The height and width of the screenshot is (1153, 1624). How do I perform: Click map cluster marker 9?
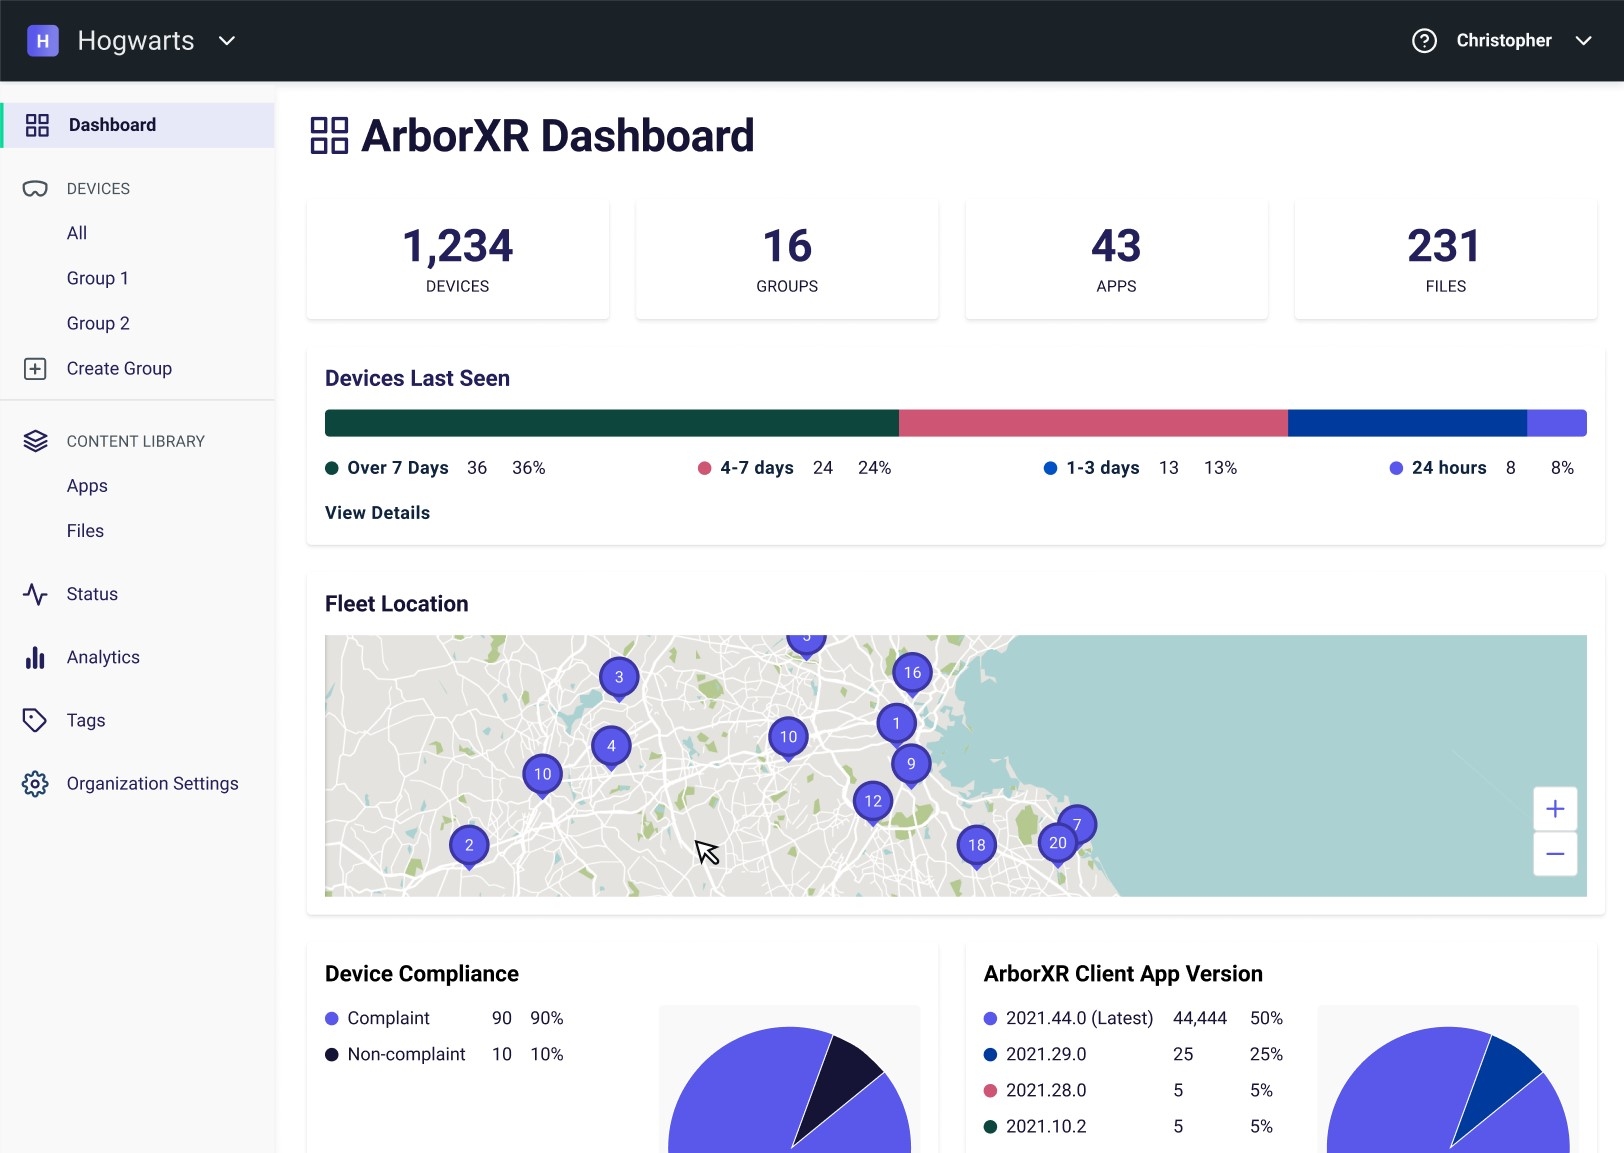tap(911, 765)
